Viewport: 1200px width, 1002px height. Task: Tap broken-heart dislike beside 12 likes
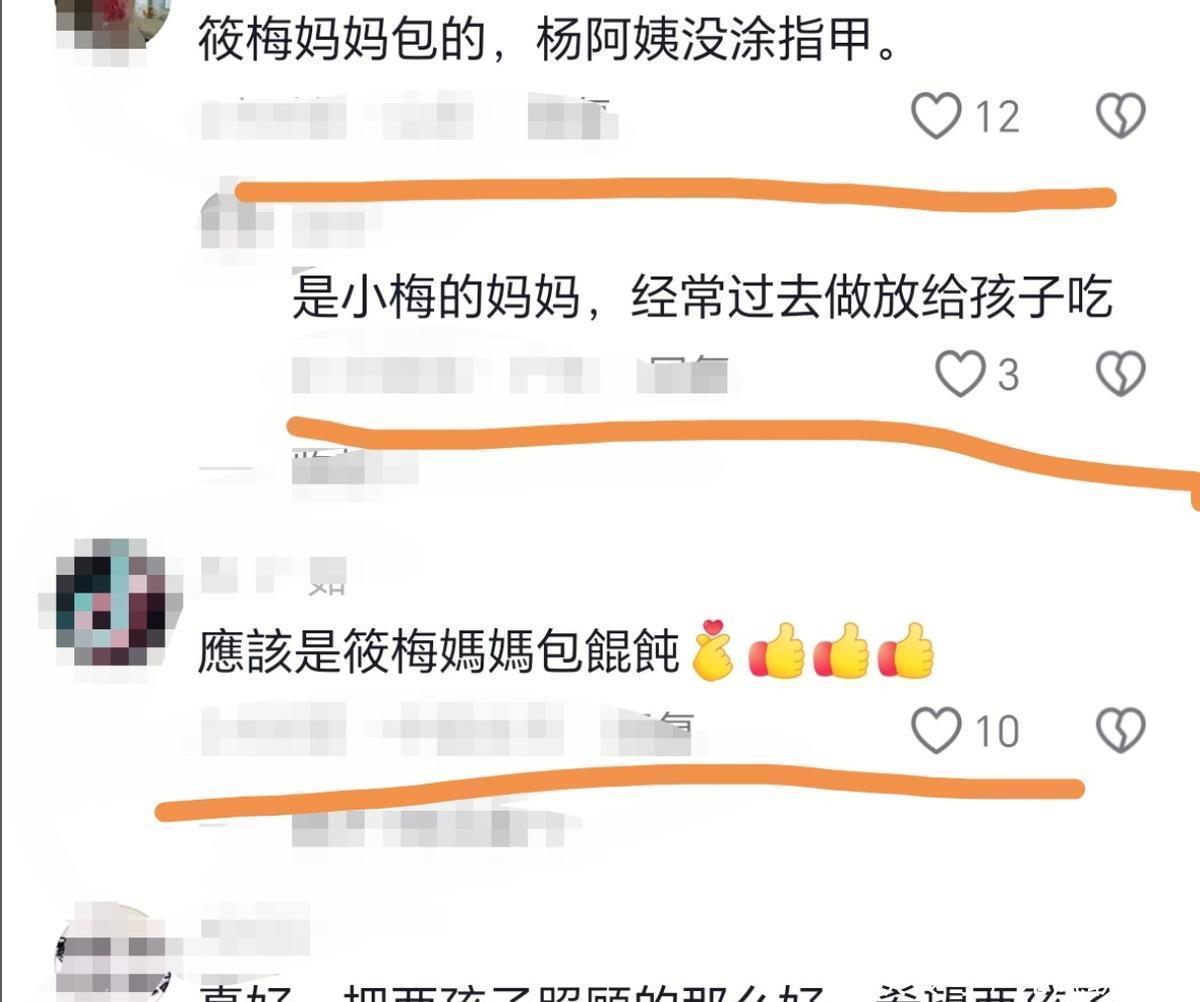pos(1121,115)
